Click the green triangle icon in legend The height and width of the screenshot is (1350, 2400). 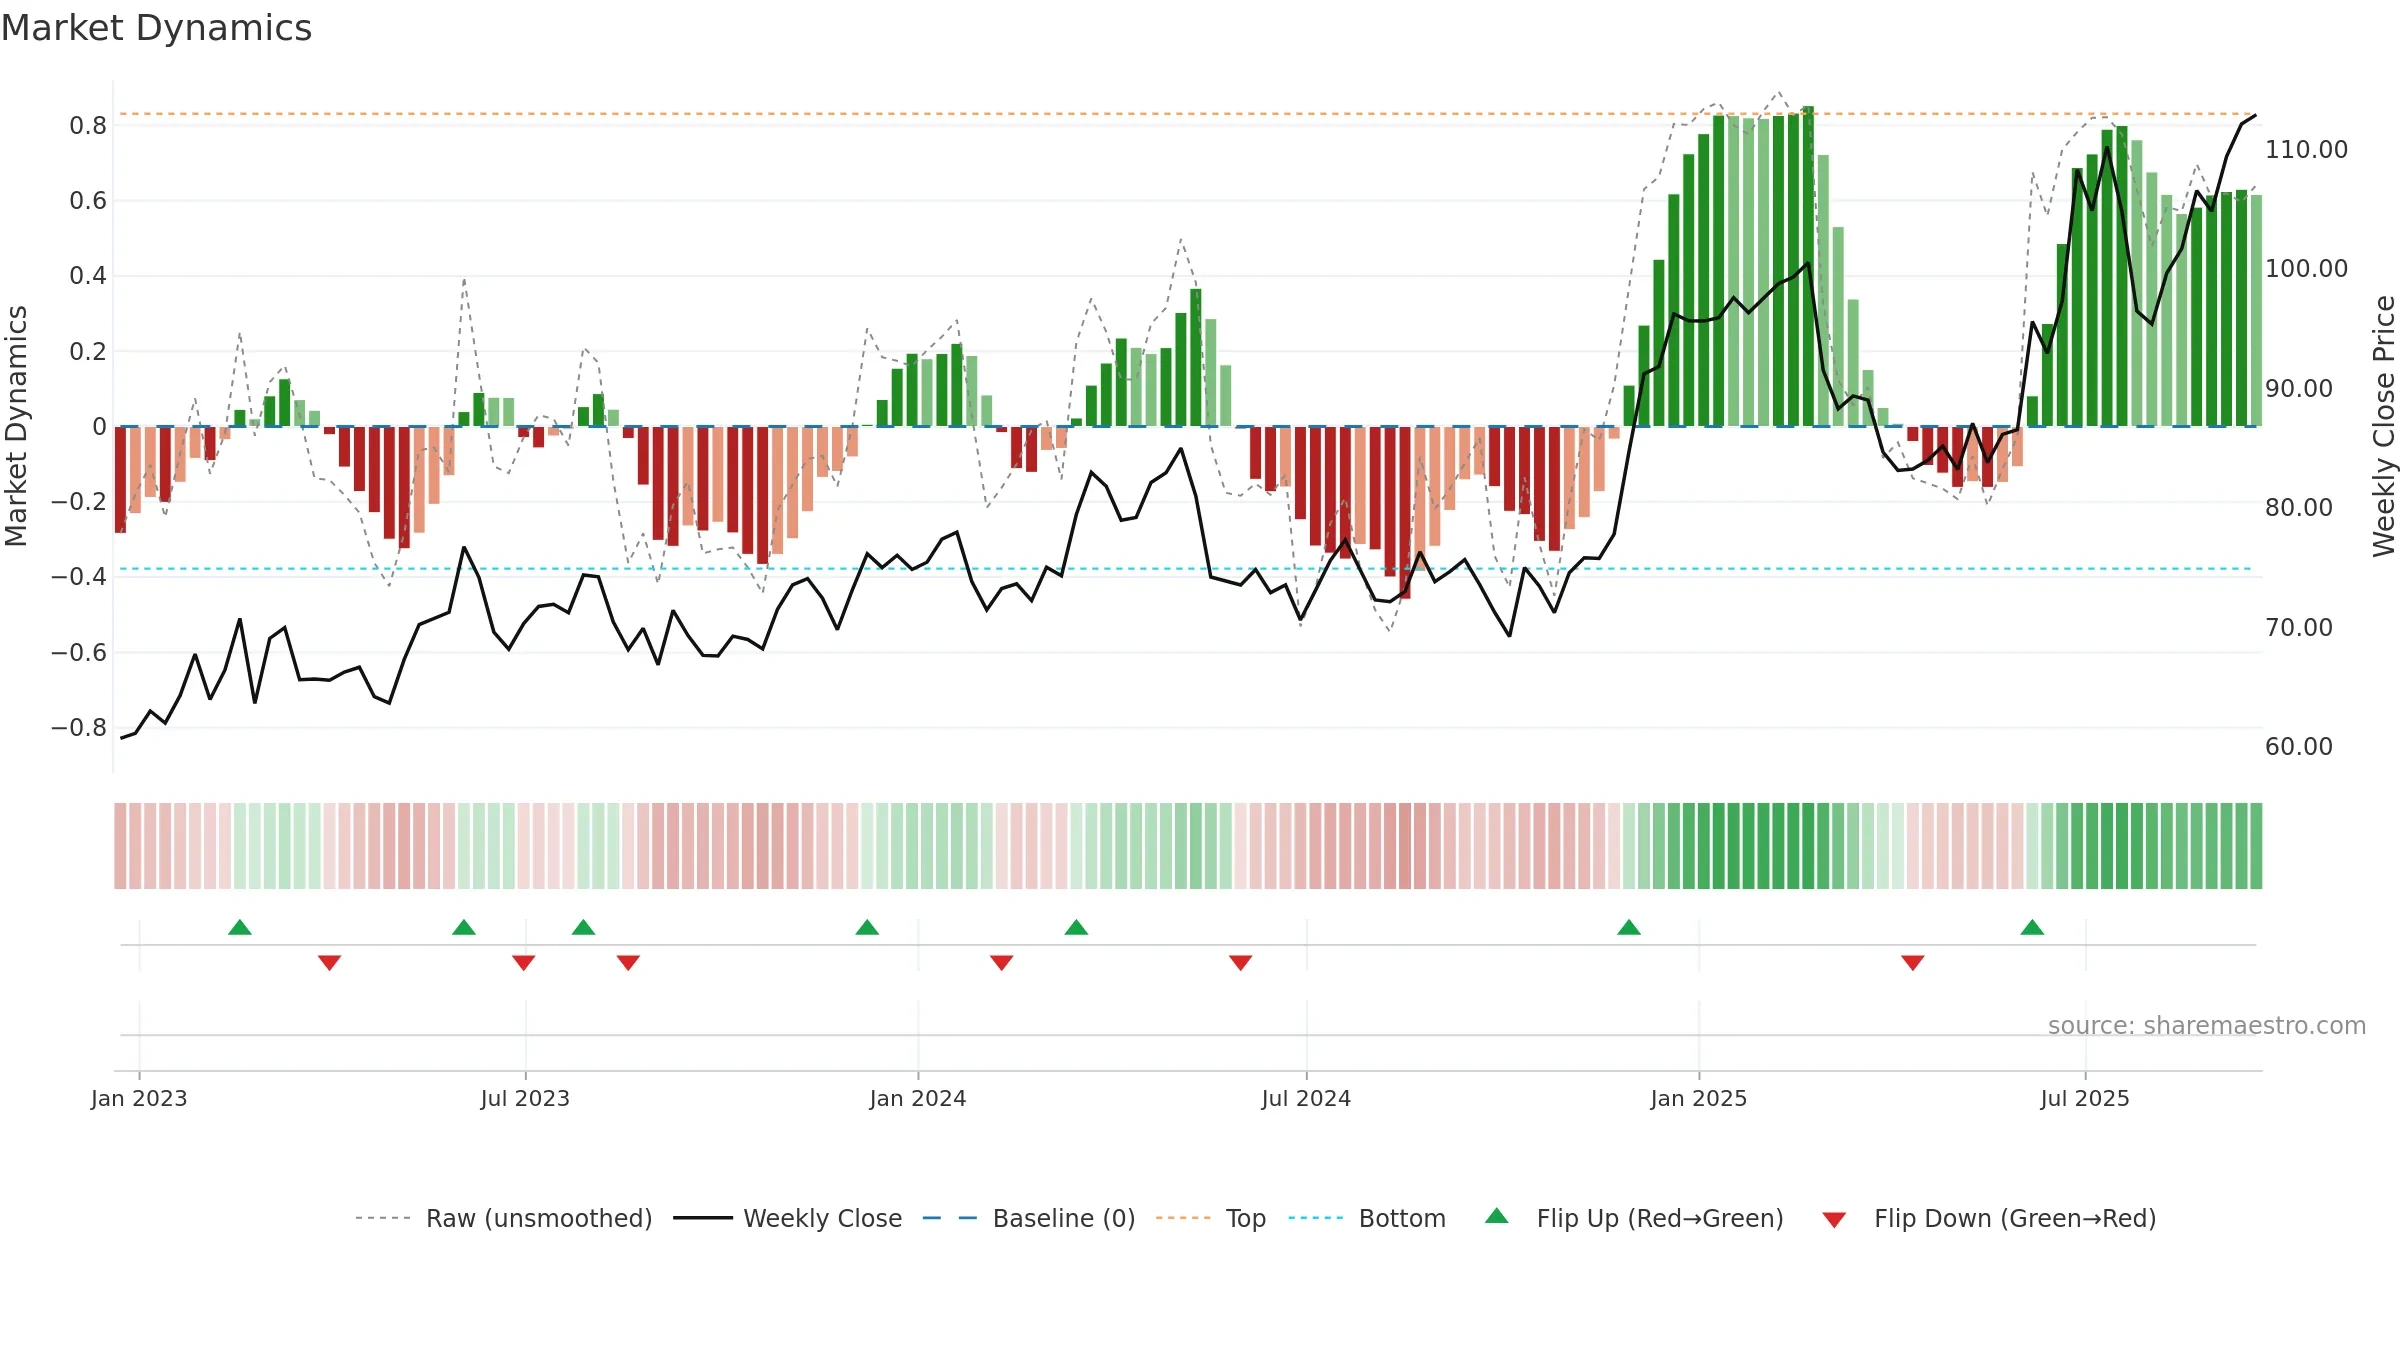tap(1497, 1216)
